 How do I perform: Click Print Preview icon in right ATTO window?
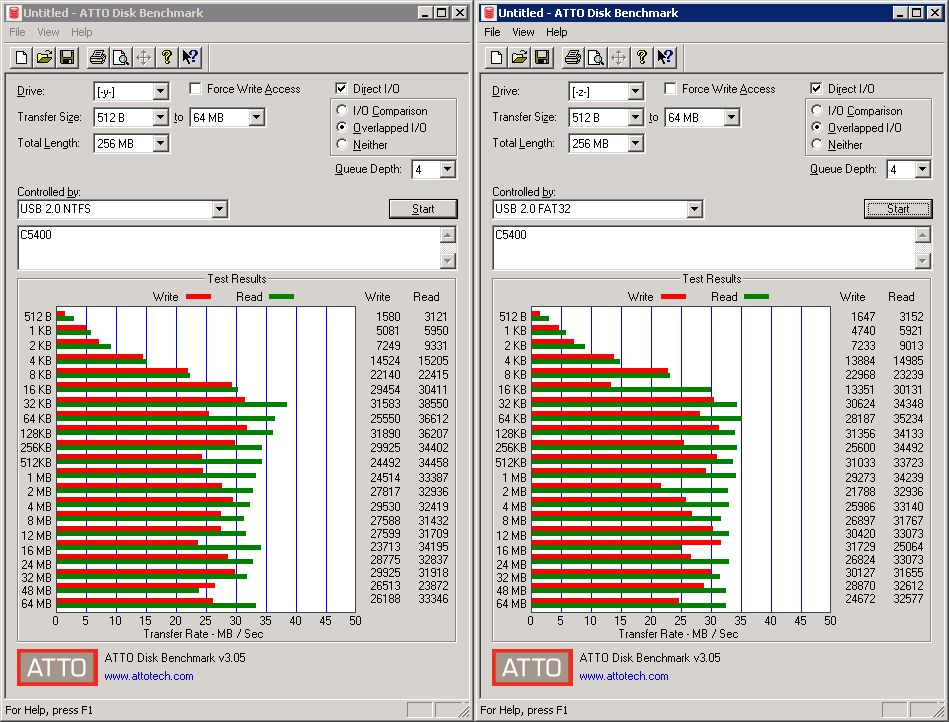(596, 57)
